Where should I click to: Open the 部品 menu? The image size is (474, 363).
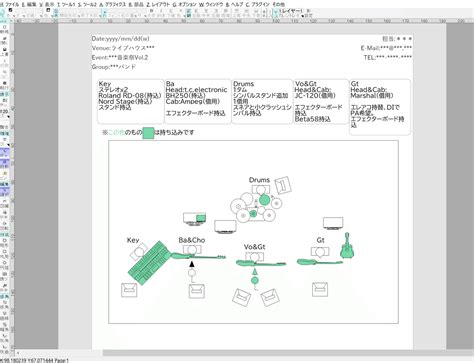136,4
